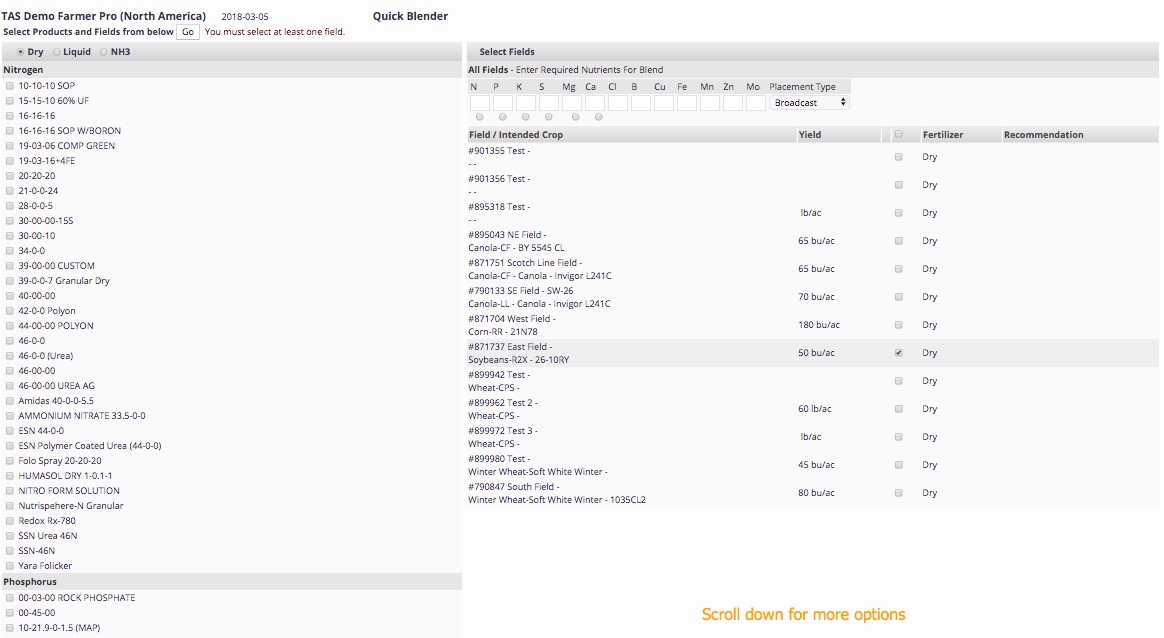The width and height of the screenshot is (1164, 638).
Task: Tick the Amidas 40-0-0-5.5 checkbox
Action: pyautogui.click(x=10, y=401)
